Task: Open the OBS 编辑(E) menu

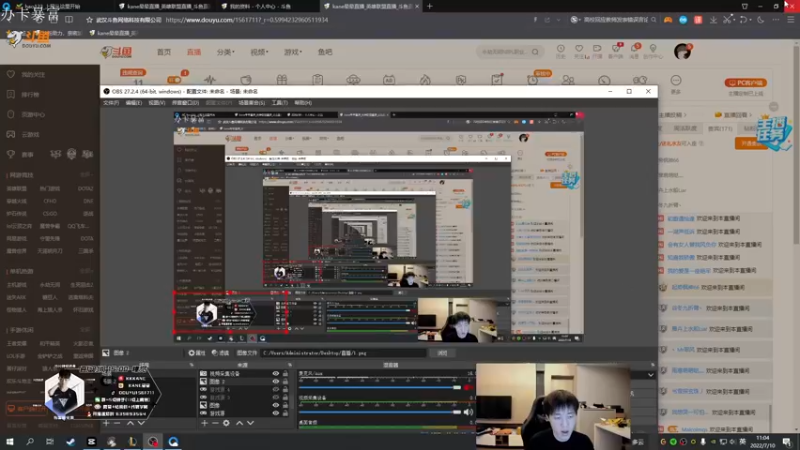Action: coord(133,103)
